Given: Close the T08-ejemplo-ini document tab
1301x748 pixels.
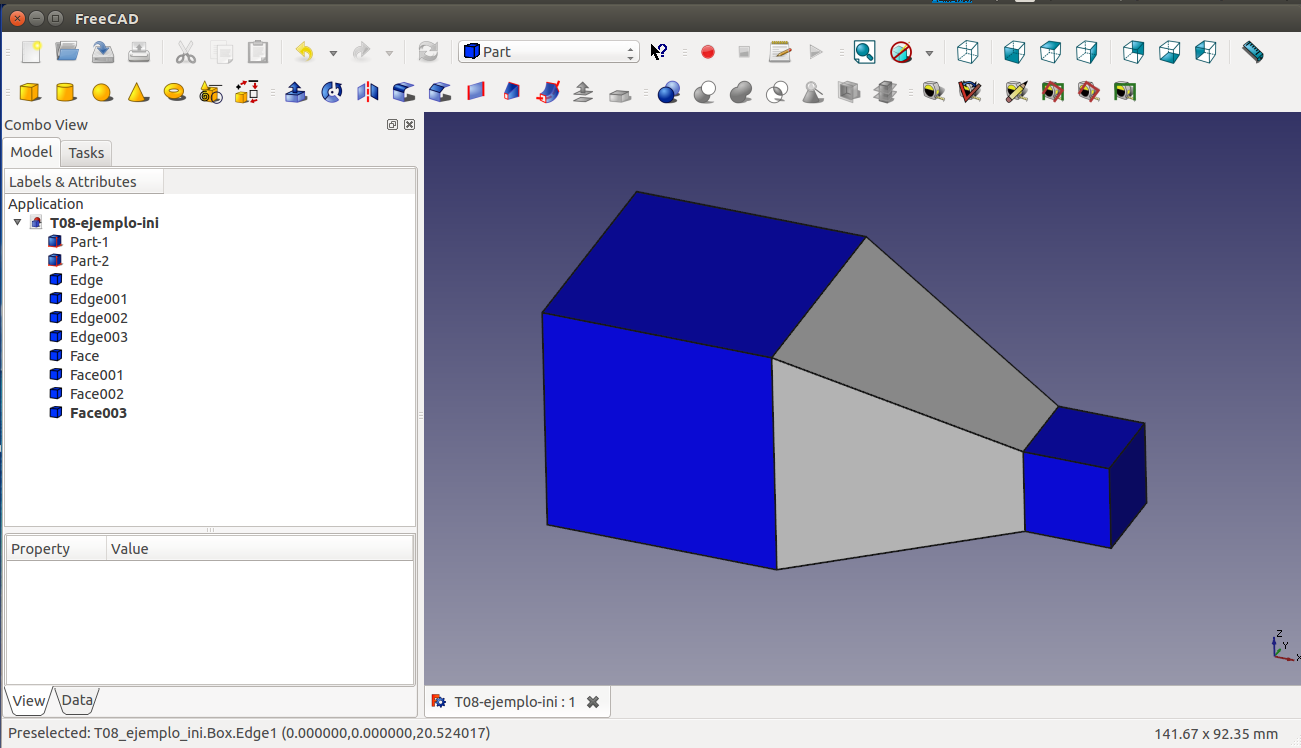Looking at the screenshot, I should [593, 702].
